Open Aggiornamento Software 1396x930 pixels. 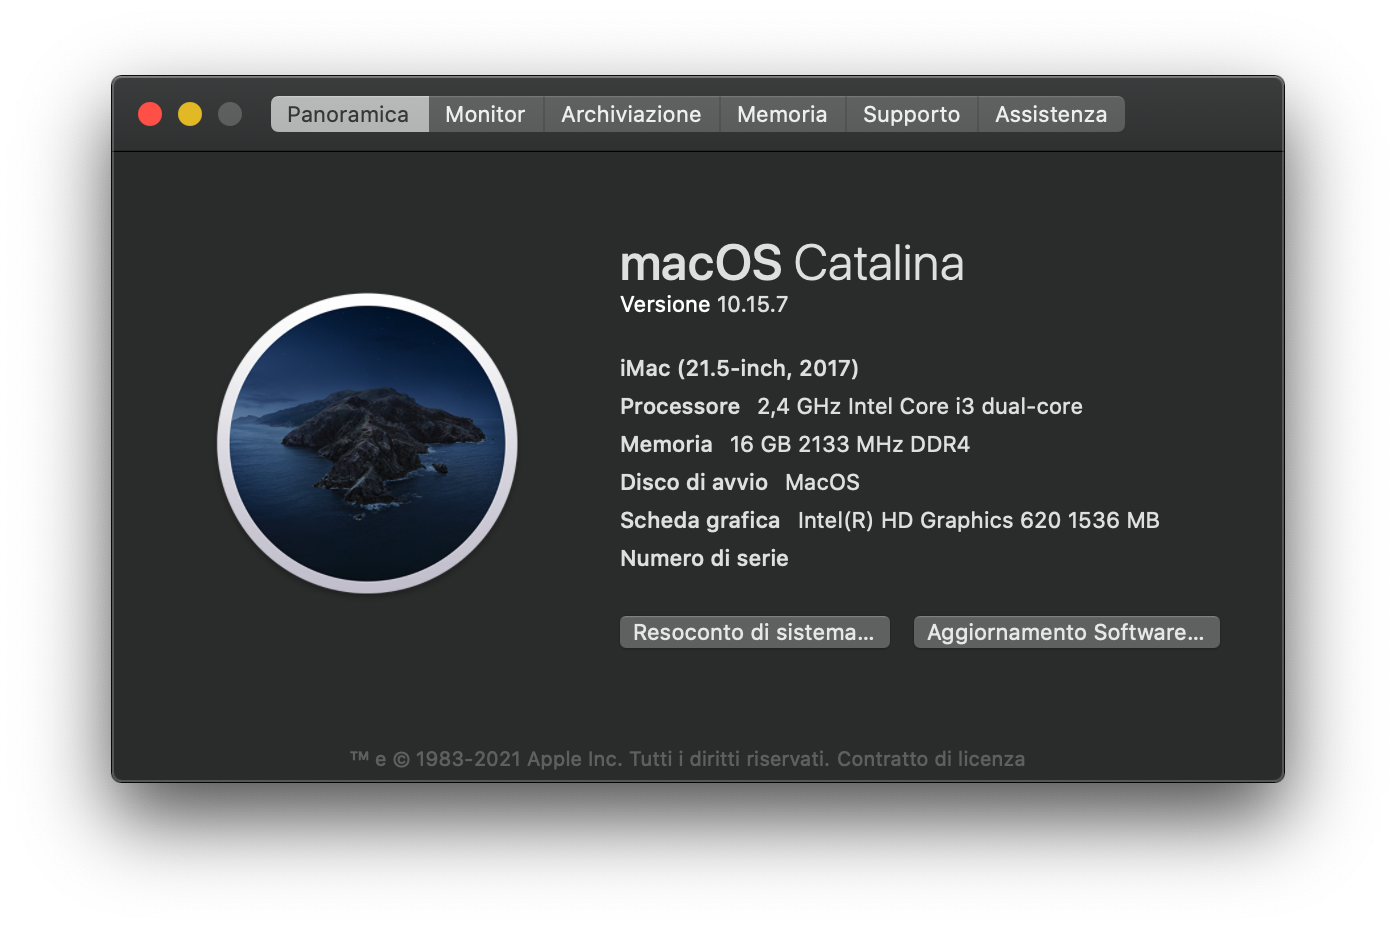click(x=1066, y=632)
